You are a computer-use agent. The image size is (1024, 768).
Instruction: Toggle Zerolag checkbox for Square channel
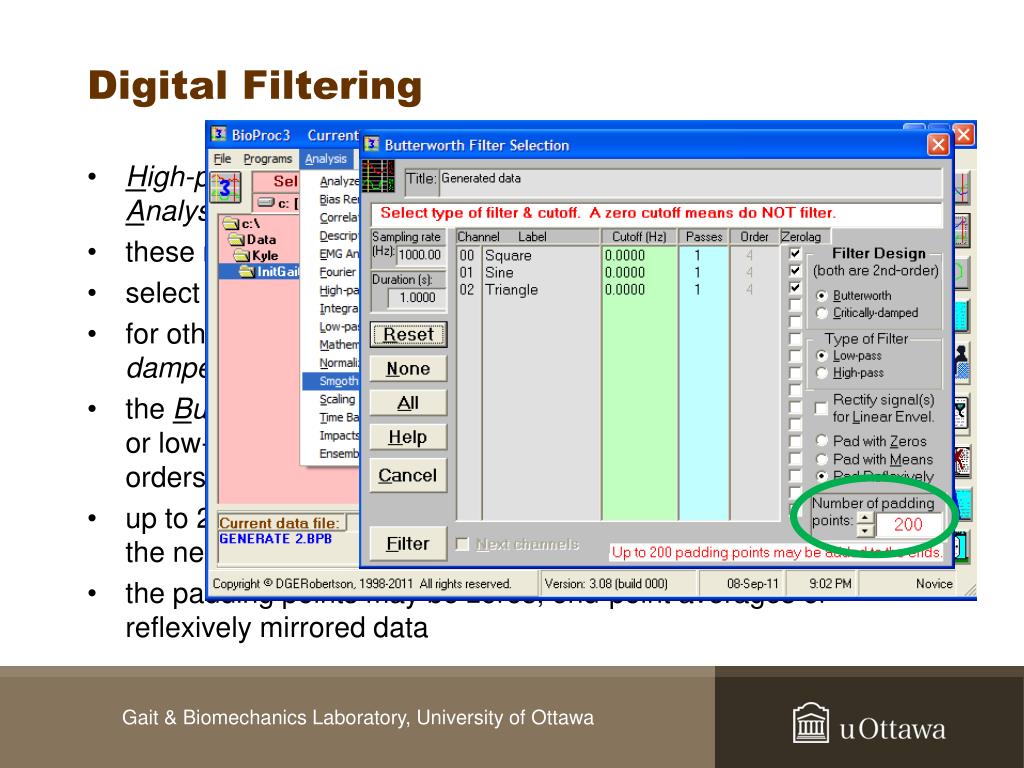coord(795,253)
